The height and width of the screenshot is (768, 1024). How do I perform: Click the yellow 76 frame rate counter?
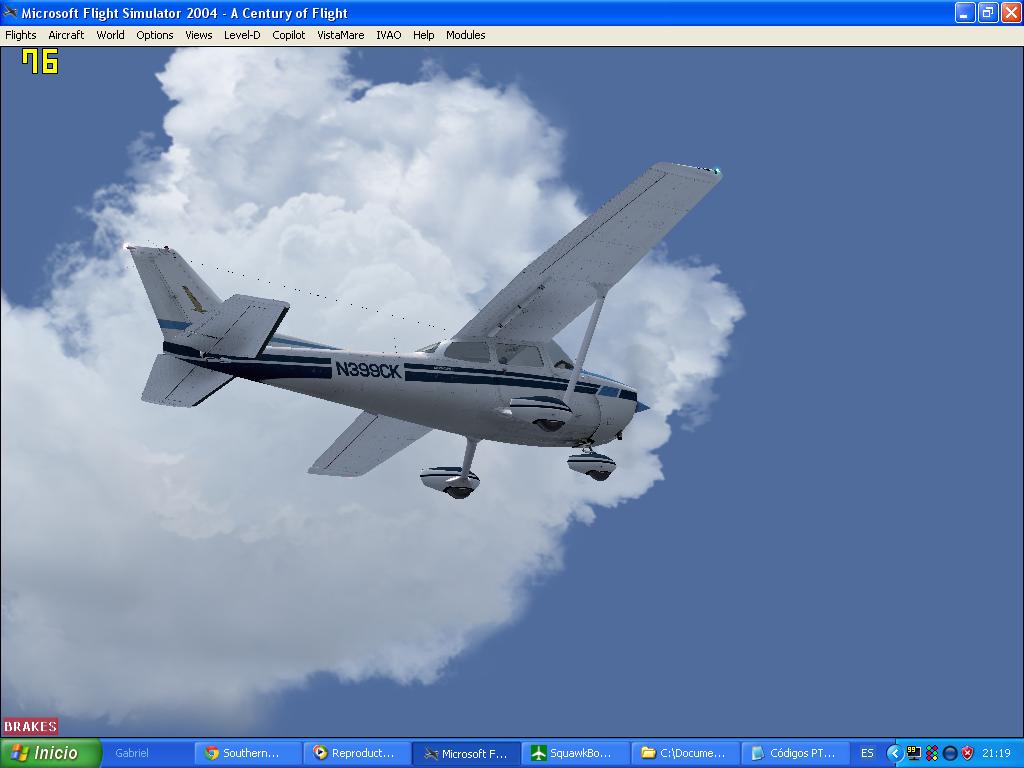(x=40, y=62)
